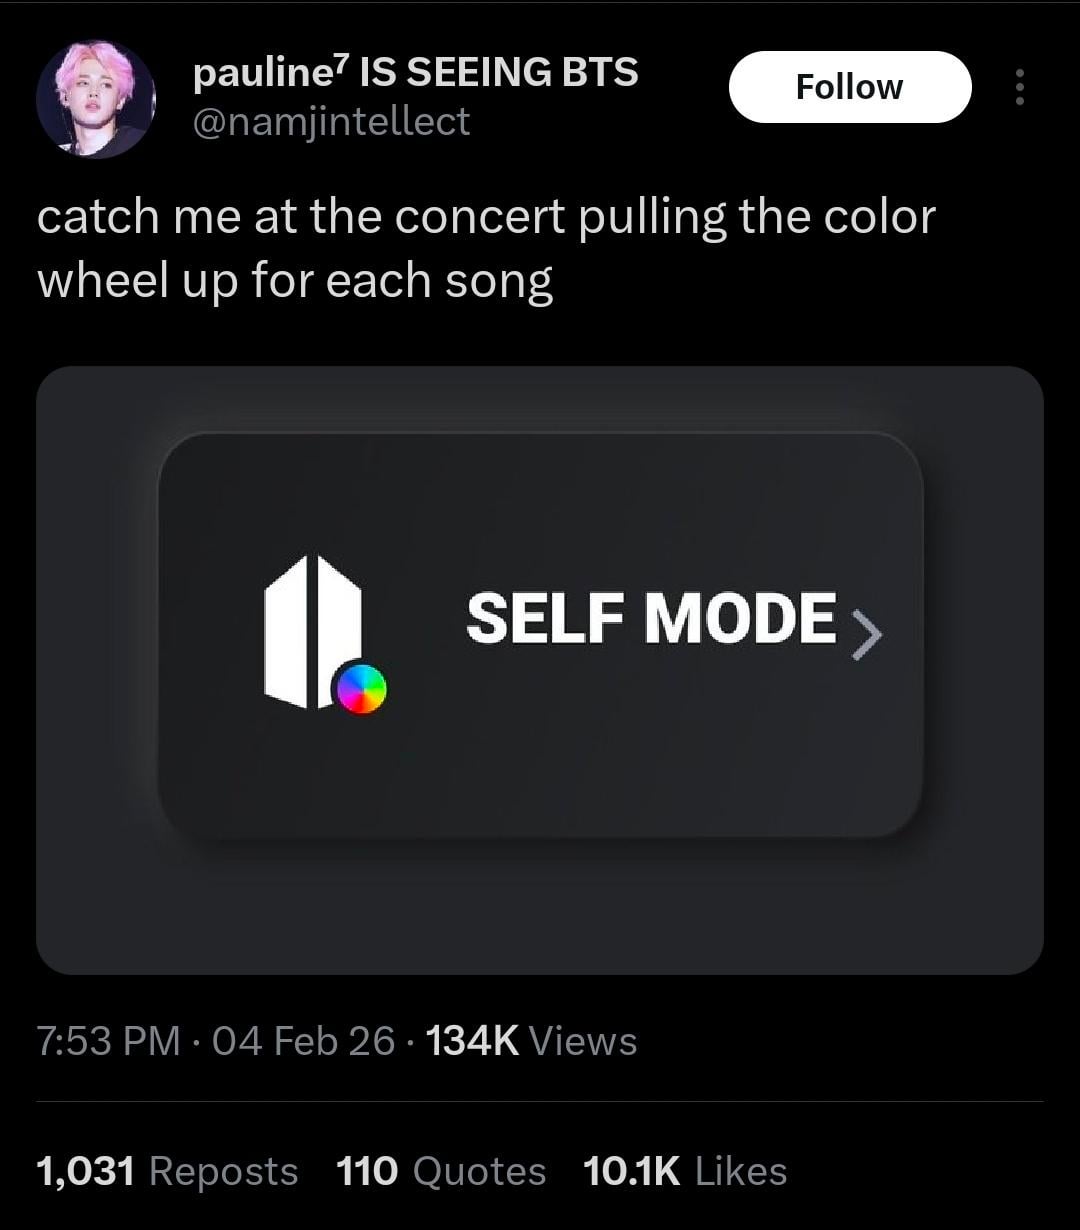The width and height of the screenshot is (1080, 1230).
Task: Open the pauline IS SEEING BTS profile name
Action: pyautogui.click(x=415, y=72)
